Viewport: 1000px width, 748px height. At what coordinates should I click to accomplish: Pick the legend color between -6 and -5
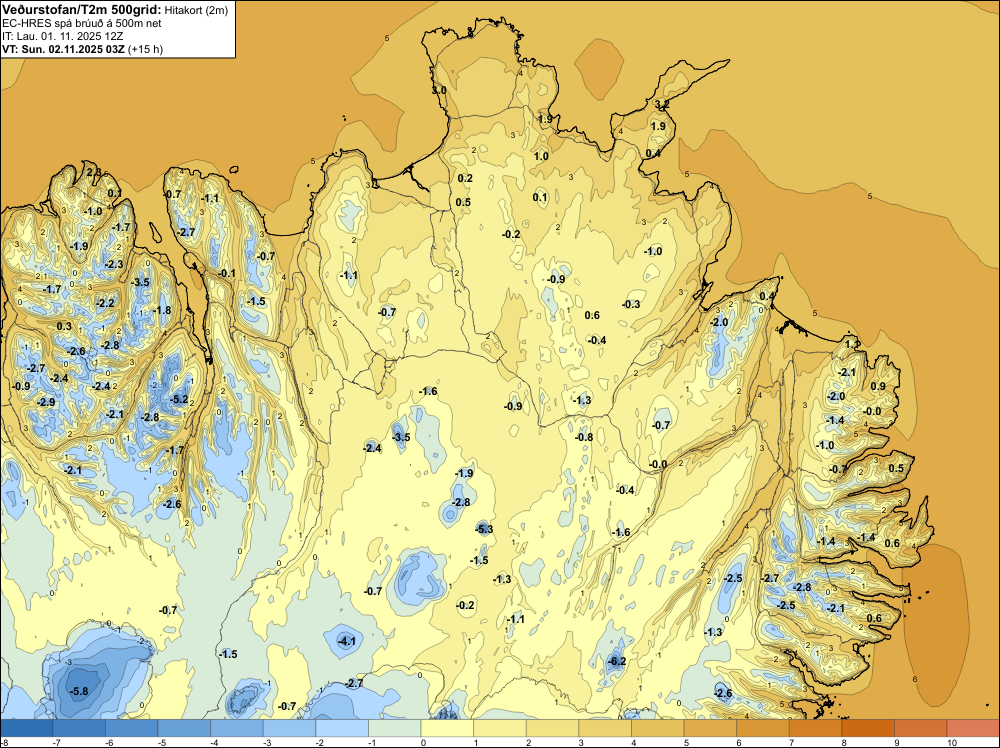click(x=131, y=728)
